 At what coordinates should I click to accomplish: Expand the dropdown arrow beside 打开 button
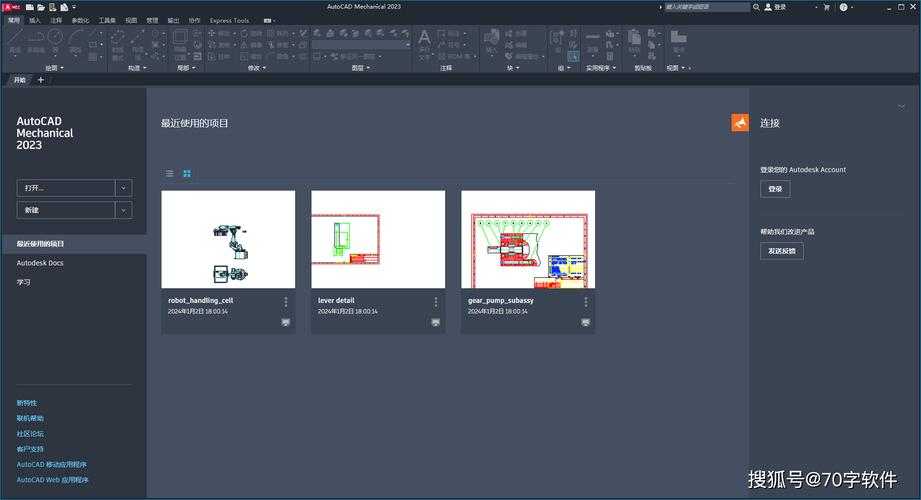tap(123, 188)
